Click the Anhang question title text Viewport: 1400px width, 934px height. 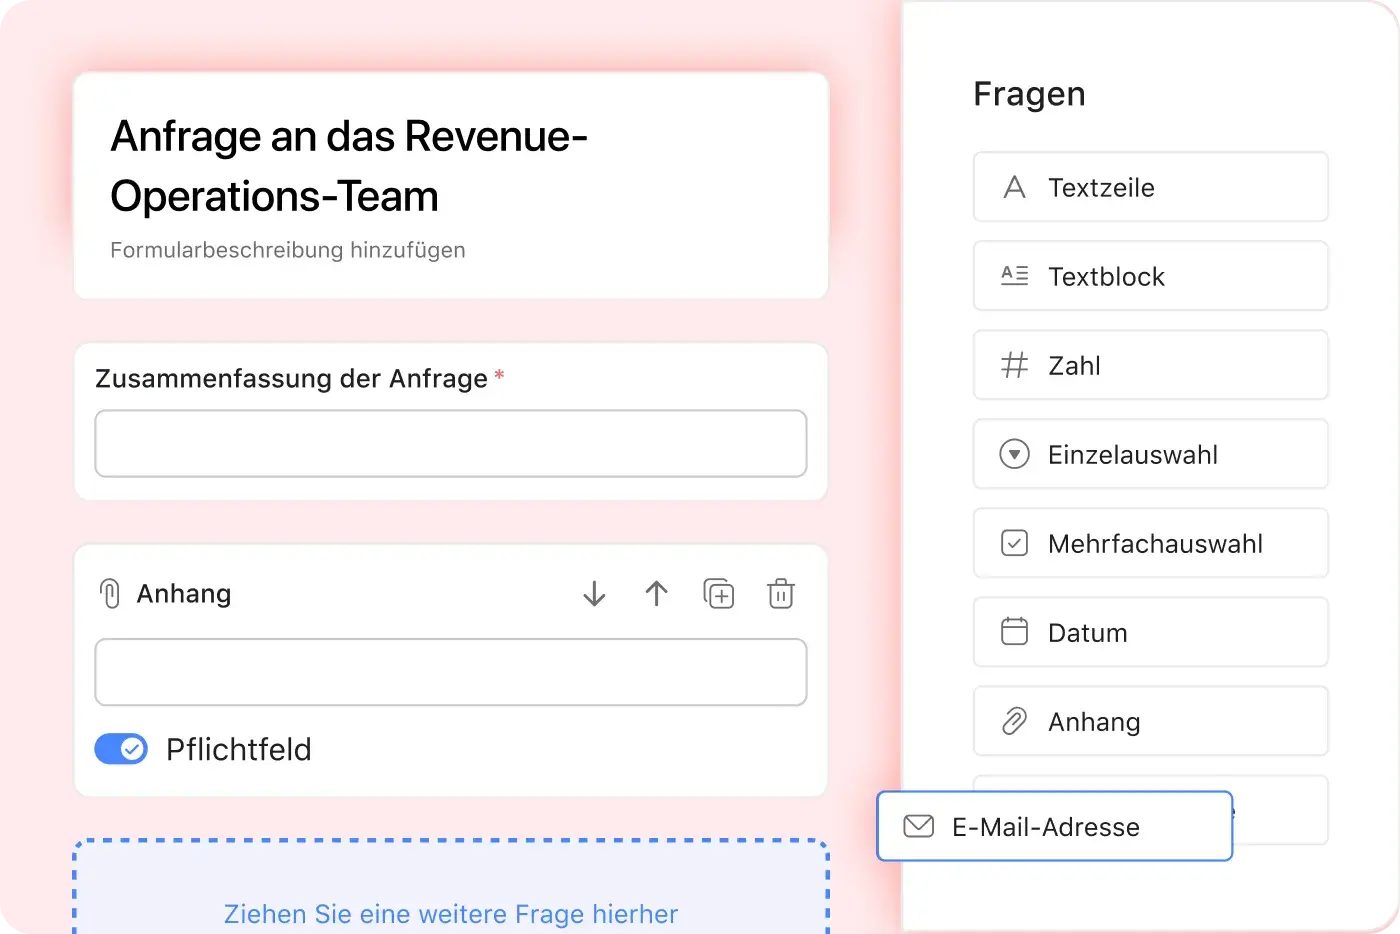pos(184,594)
